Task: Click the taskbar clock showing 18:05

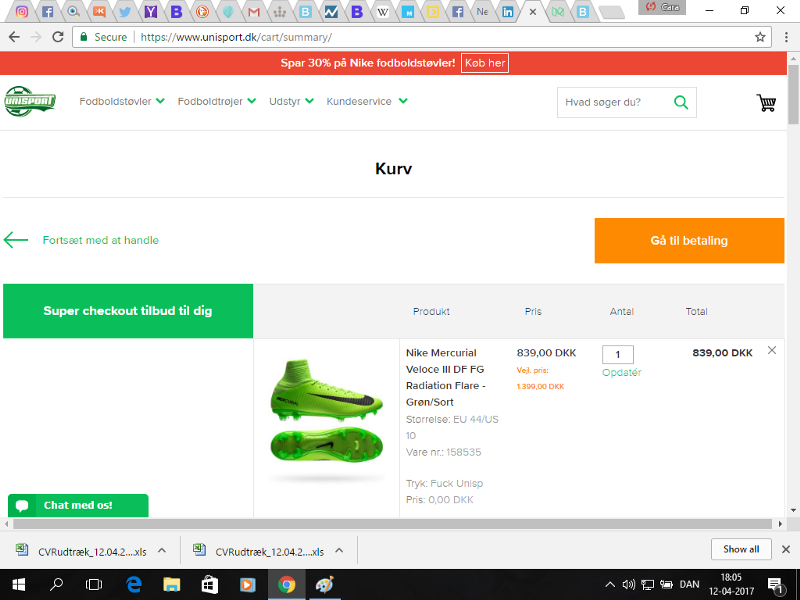Action: point(731,585)
